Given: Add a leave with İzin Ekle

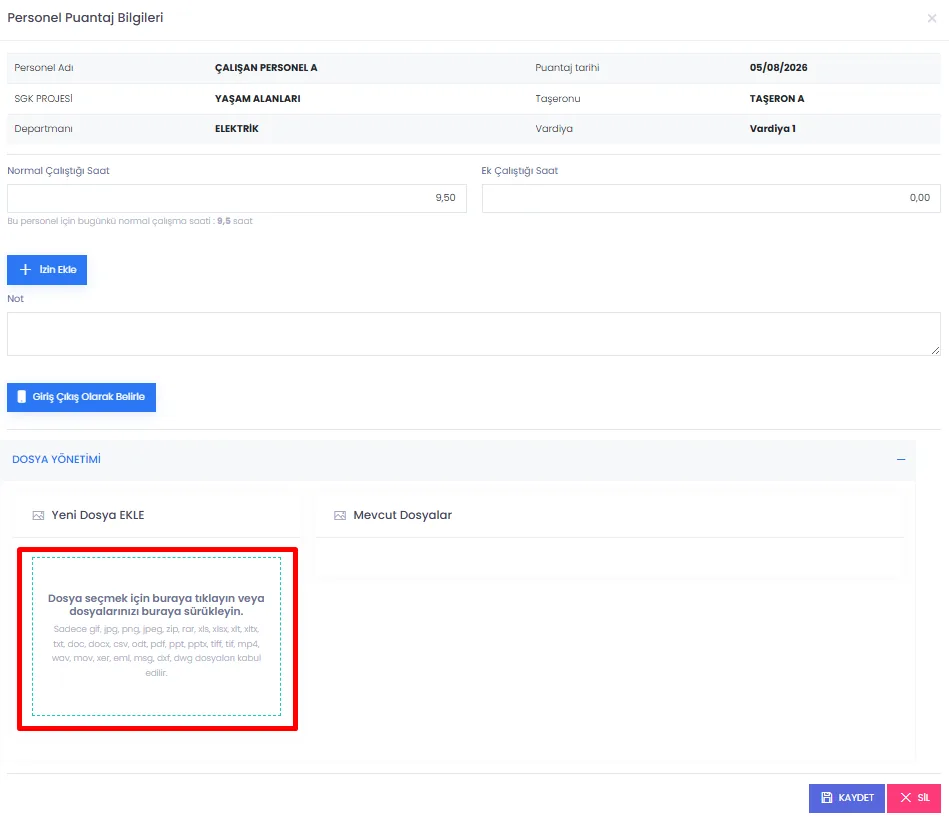Looking at the screenshot, I should tap(47, 270).
